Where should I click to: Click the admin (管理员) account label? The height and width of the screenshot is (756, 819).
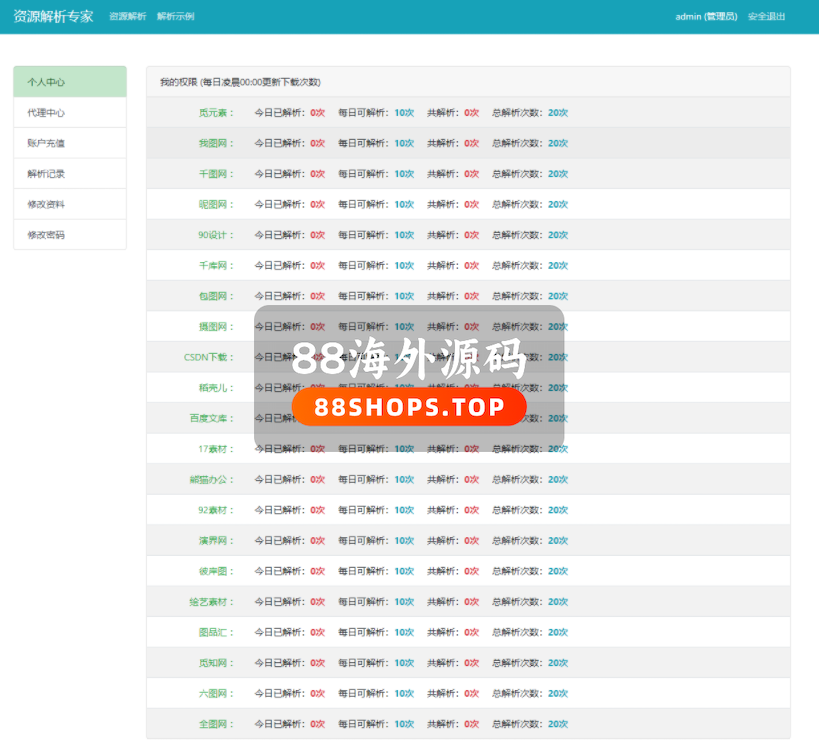pos(706,17)
